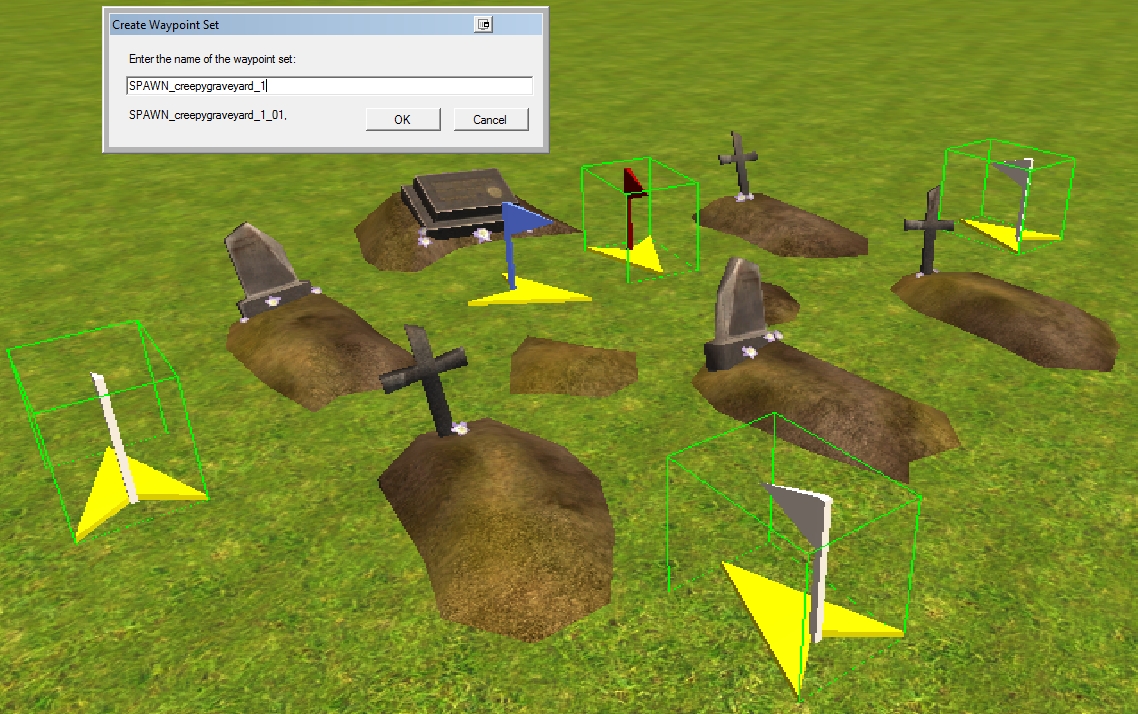Focus the waypoint set name text field
The image size is (1138, 714).
click(x=329, y=86)
